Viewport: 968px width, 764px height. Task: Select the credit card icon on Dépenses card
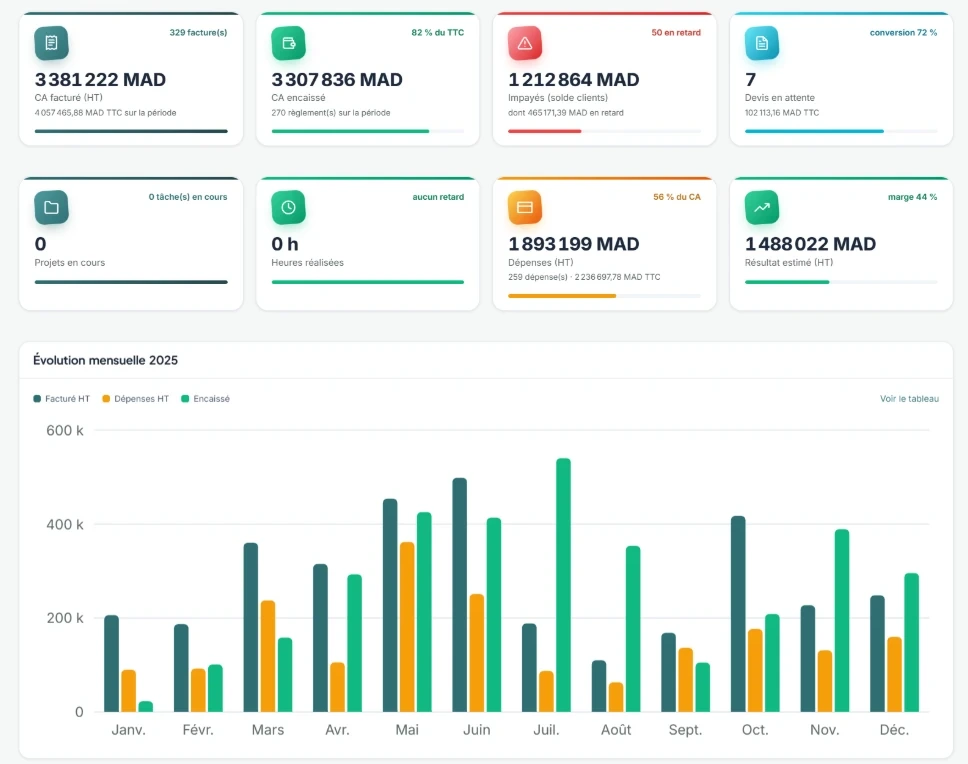(x=525, y=207)
